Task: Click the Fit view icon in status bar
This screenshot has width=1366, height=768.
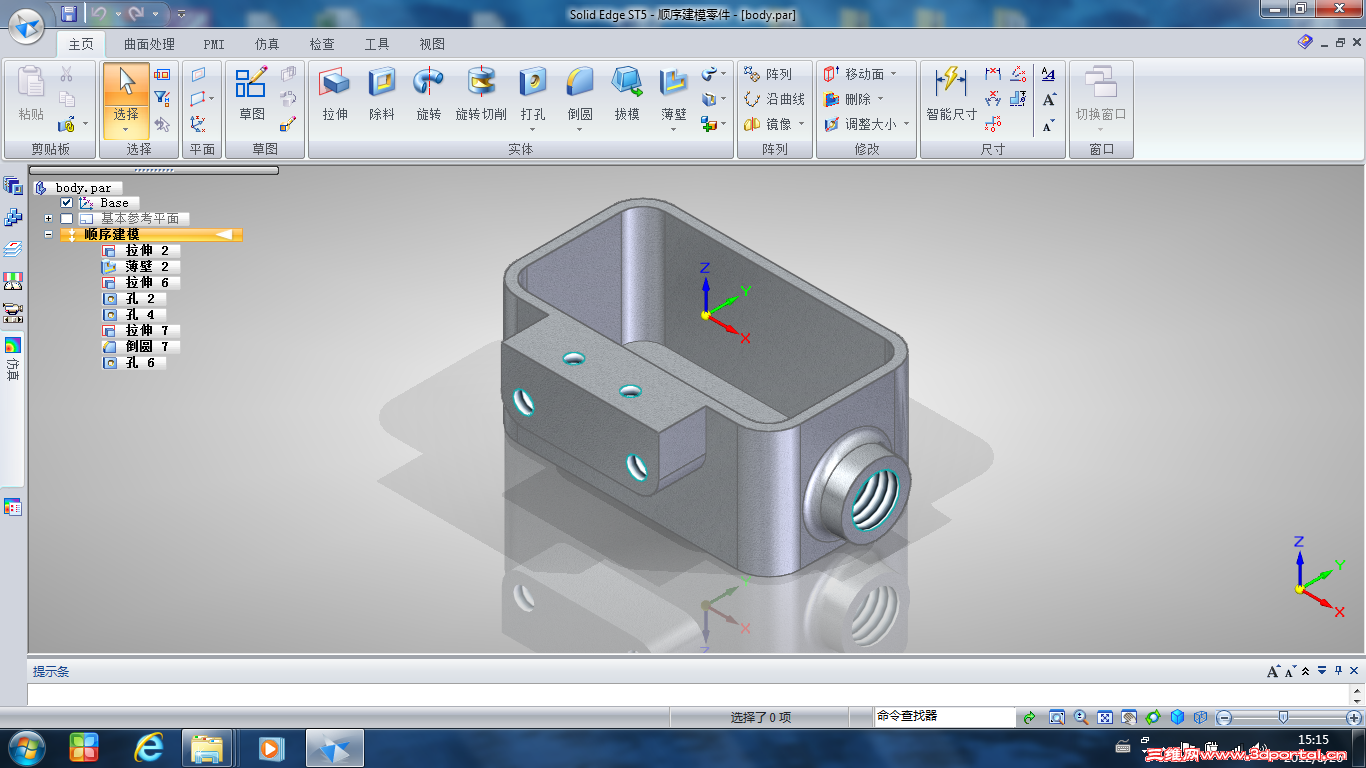Action: click(x=1105, y=717)
